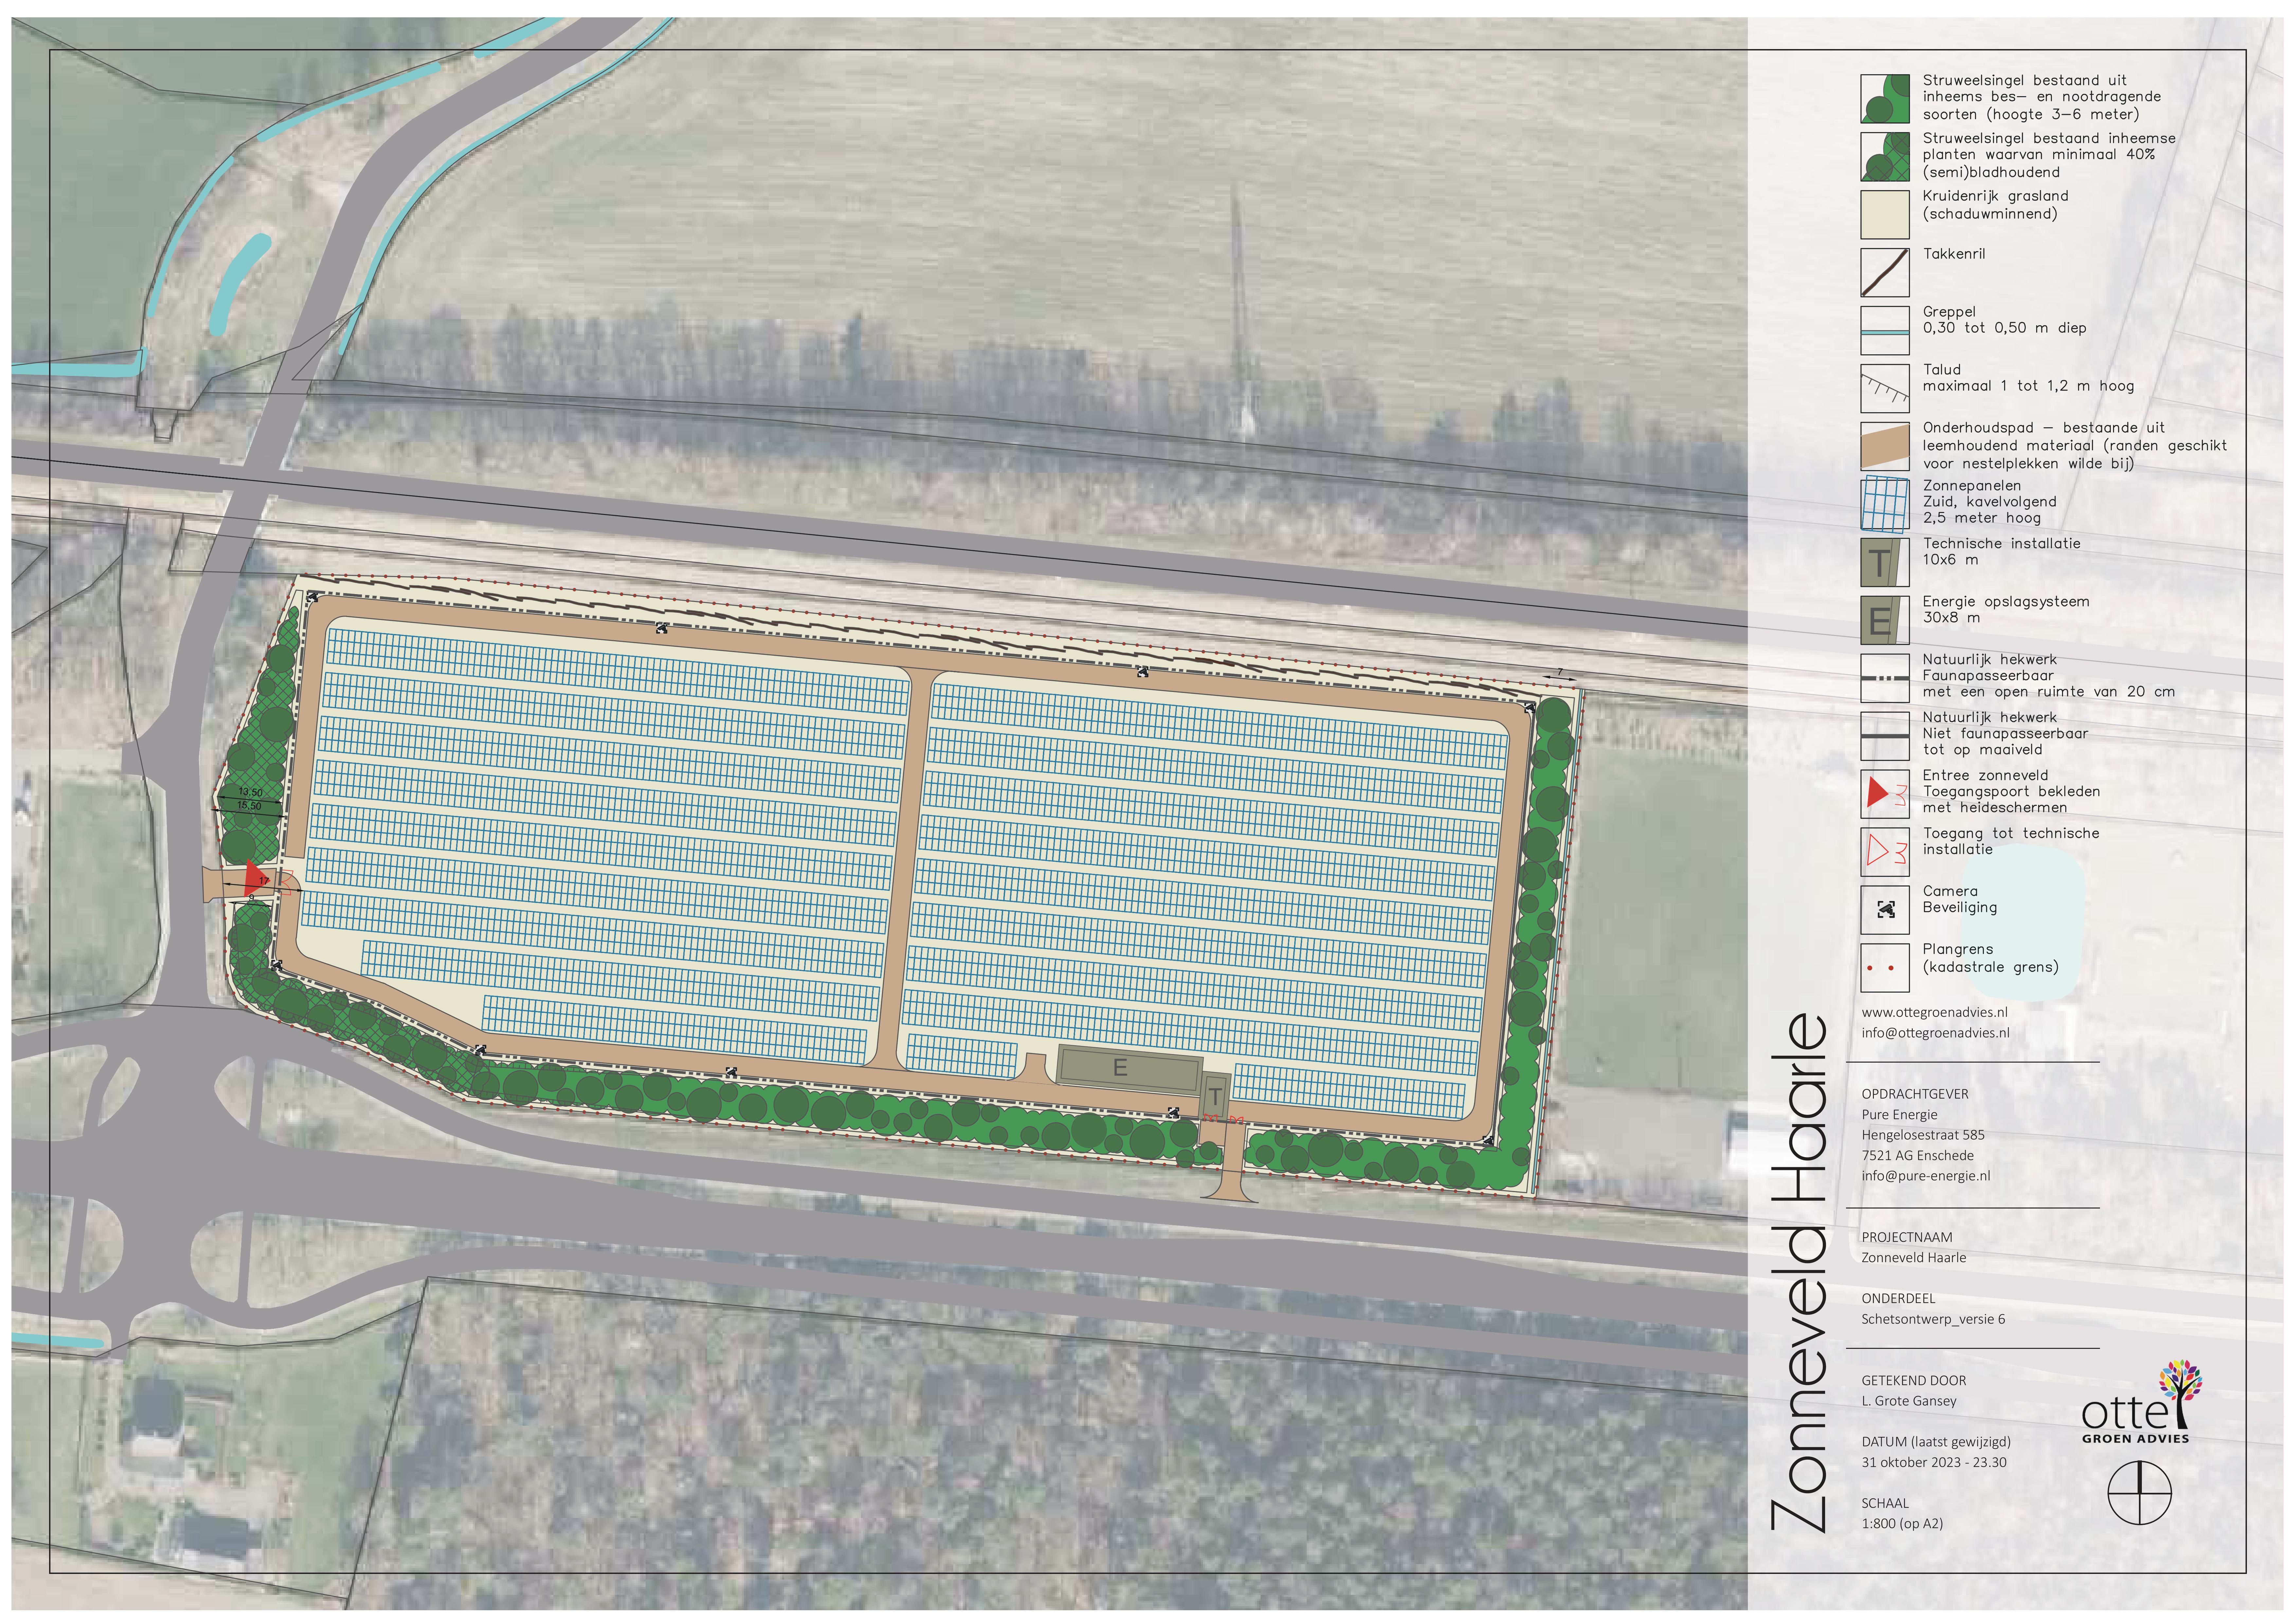Screen dimensions: 2296x1623
Task: Click the 15,50 dimension label on the map
Action: [x=249, y=806]
